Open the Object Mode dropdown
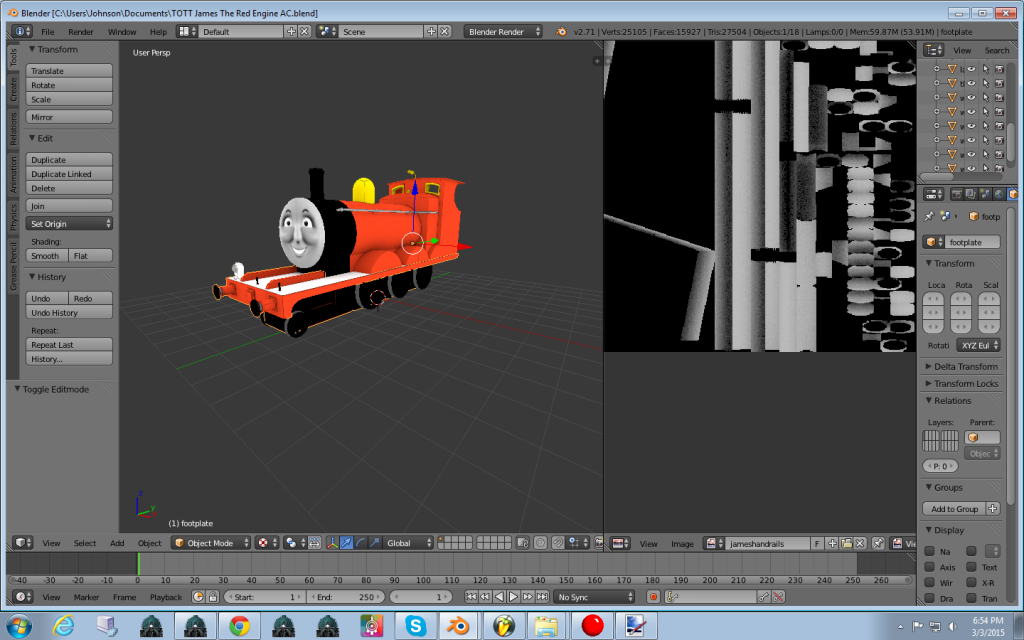 [x=212, y=543]
